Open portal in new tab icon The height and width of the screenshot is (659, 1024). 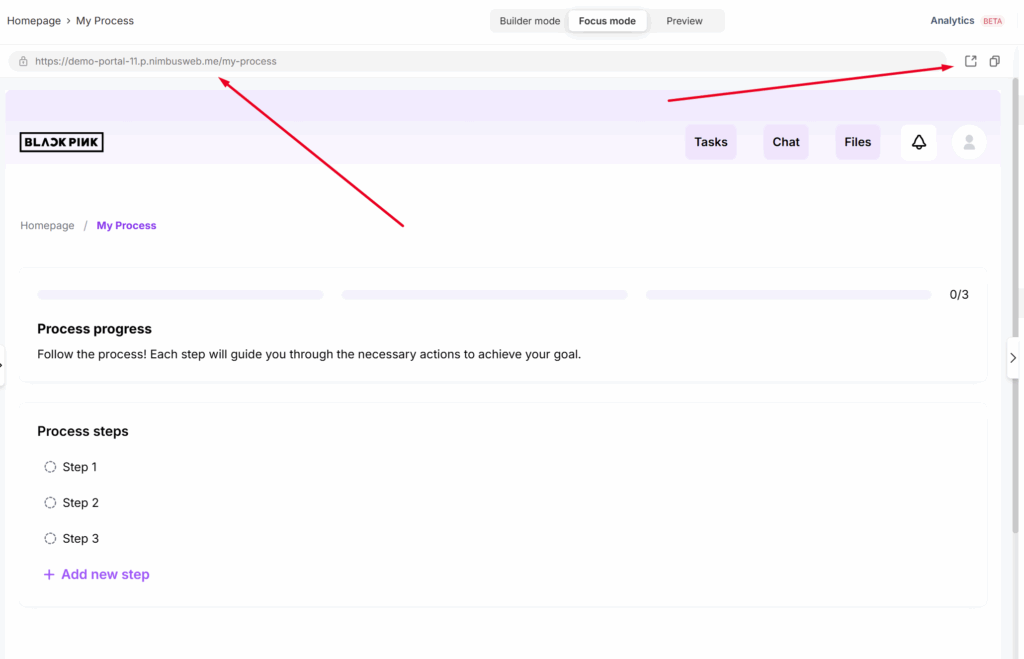coord(970,61)
